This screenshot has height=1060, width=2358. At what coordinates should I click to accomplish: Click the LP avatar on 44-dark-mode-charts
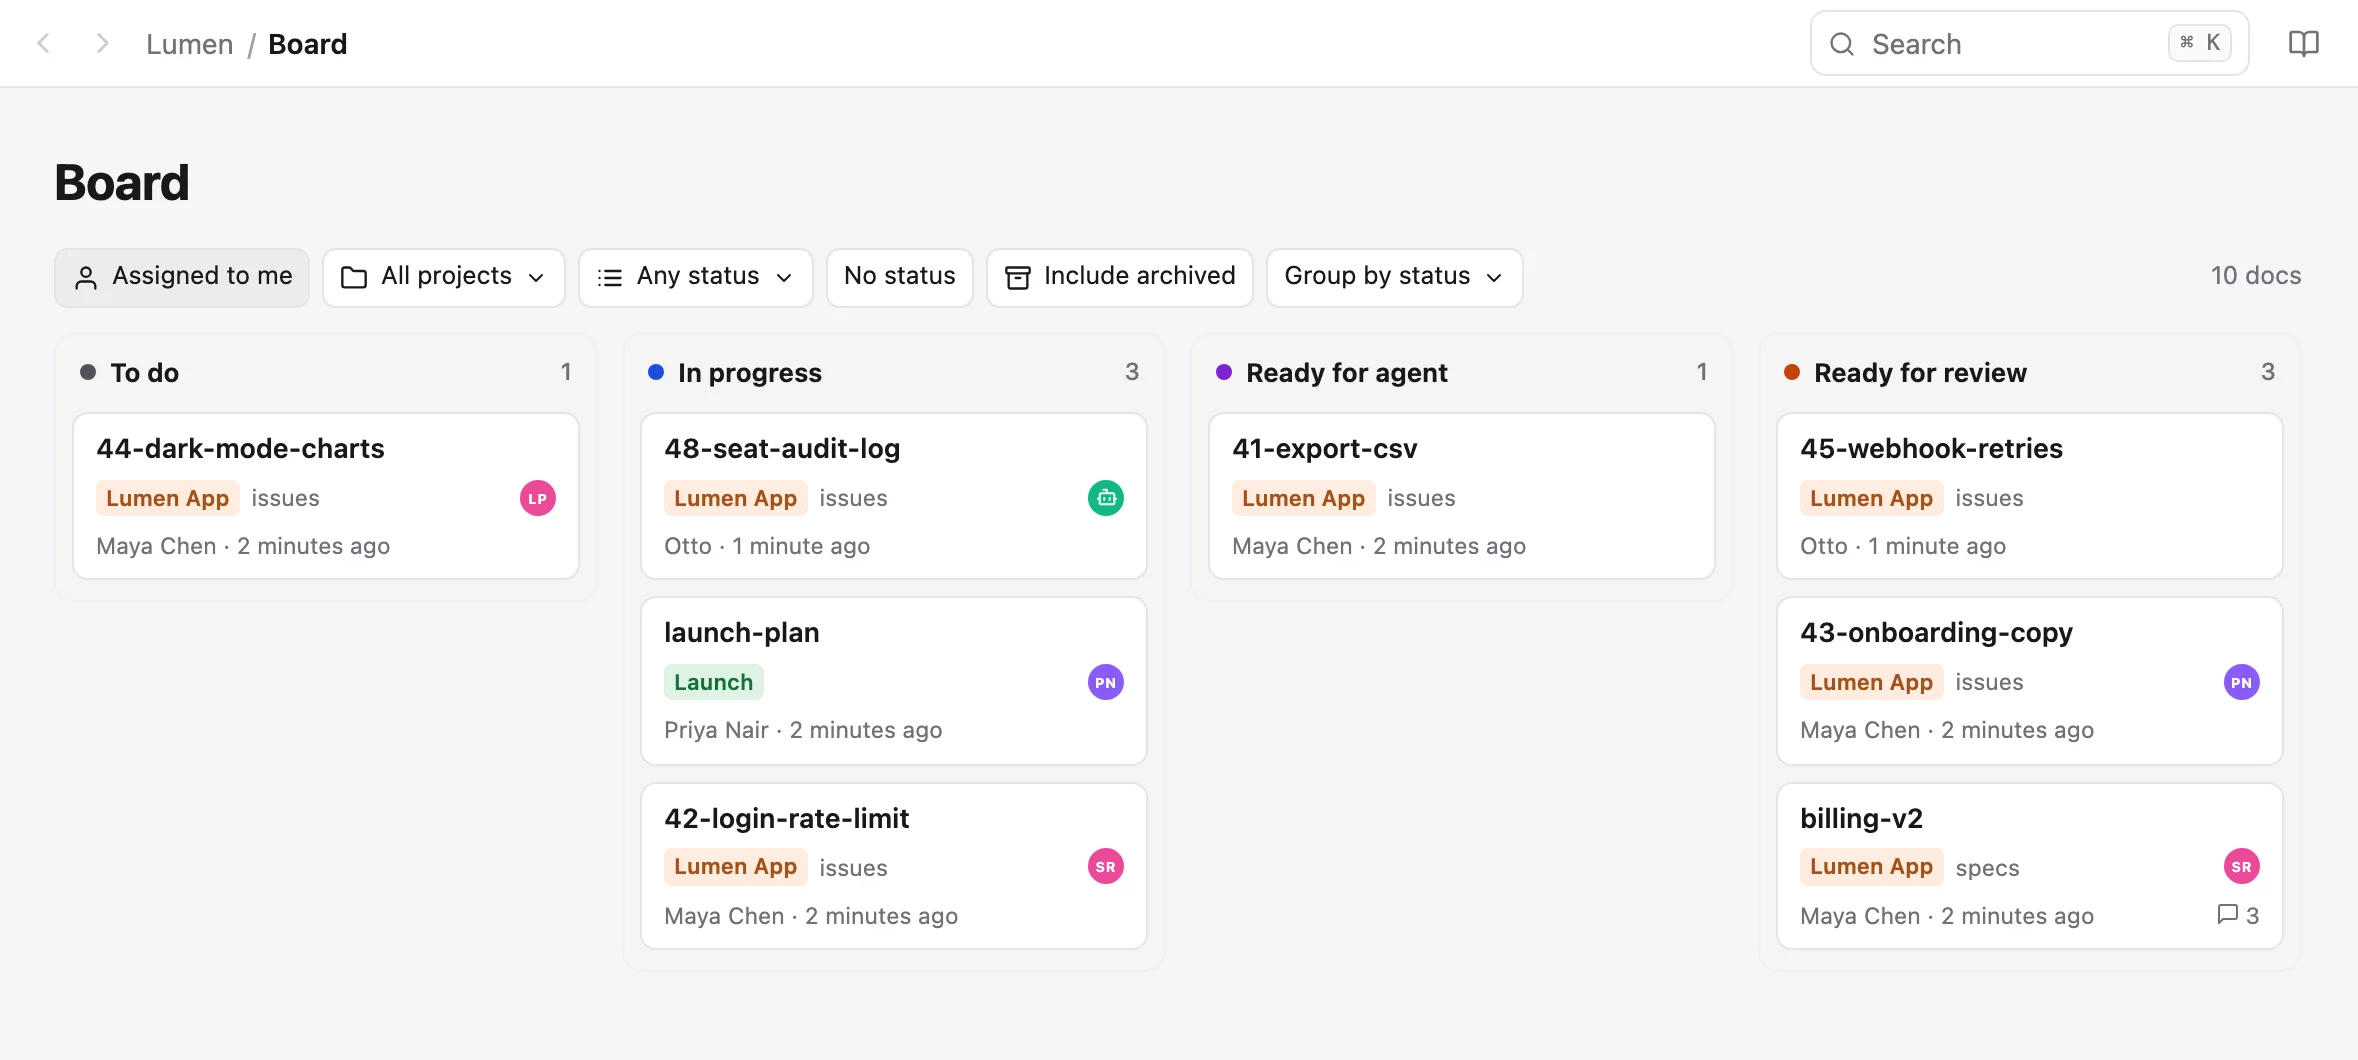(538, 498)
